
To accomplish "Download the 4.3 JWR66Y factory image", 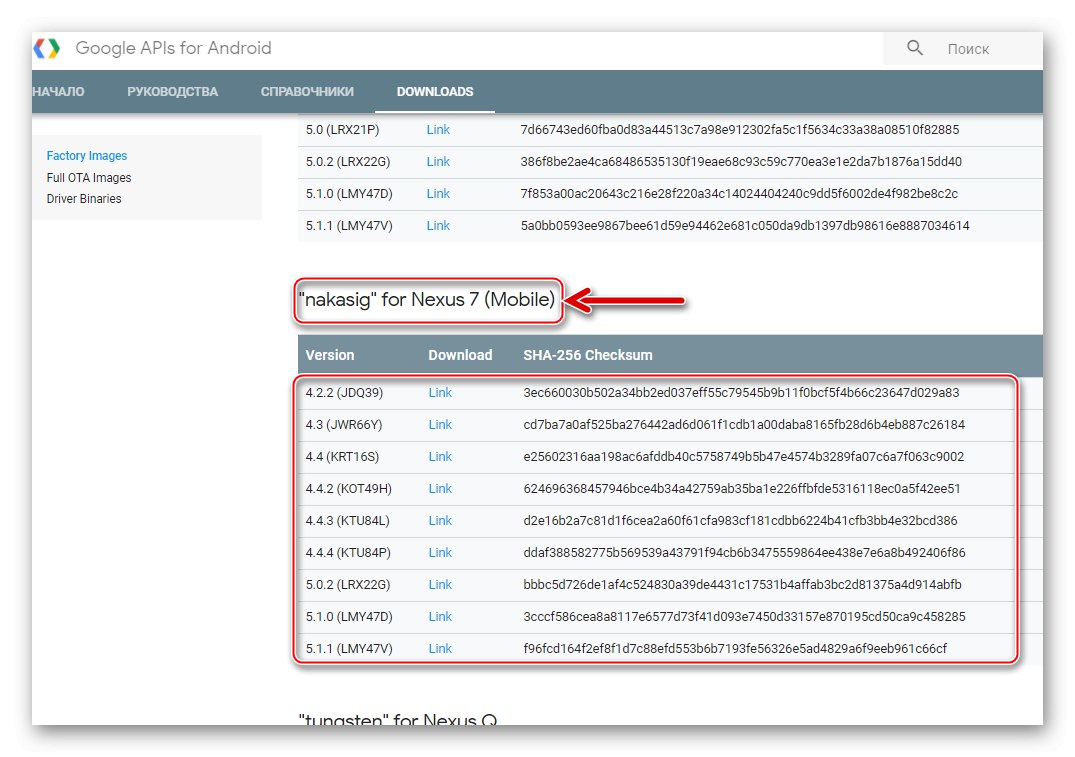I will click(x=440, y=424).
